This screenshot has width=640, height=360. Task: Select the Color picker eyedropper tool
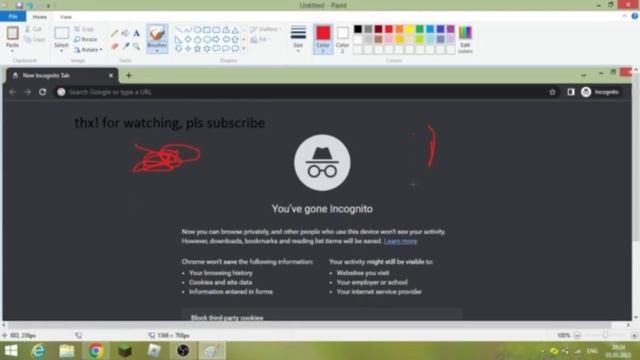pos(126,46)
